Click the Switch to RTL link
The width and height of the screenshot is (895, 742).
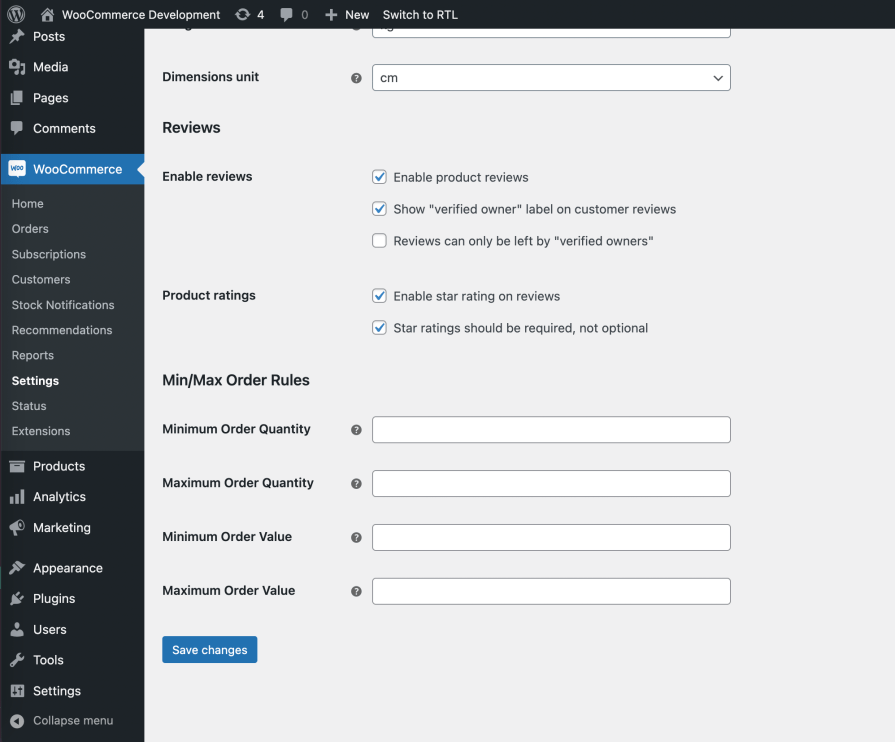coord(420,15)
